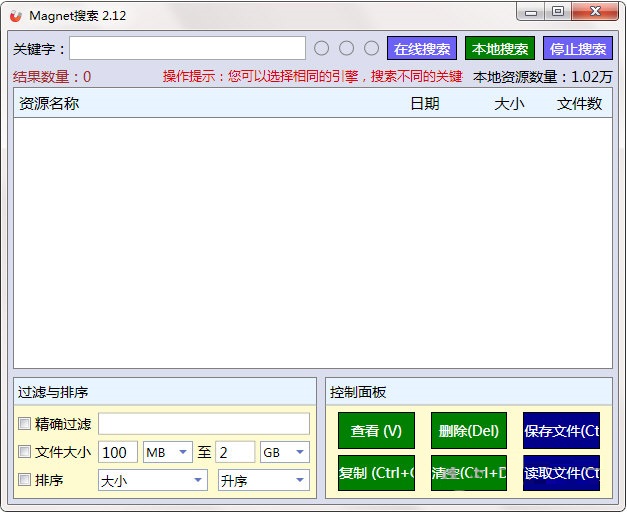The width and height of the screenshot is (627, 512).
Task: Click the 保存文件 button
Action: (561, 430)
